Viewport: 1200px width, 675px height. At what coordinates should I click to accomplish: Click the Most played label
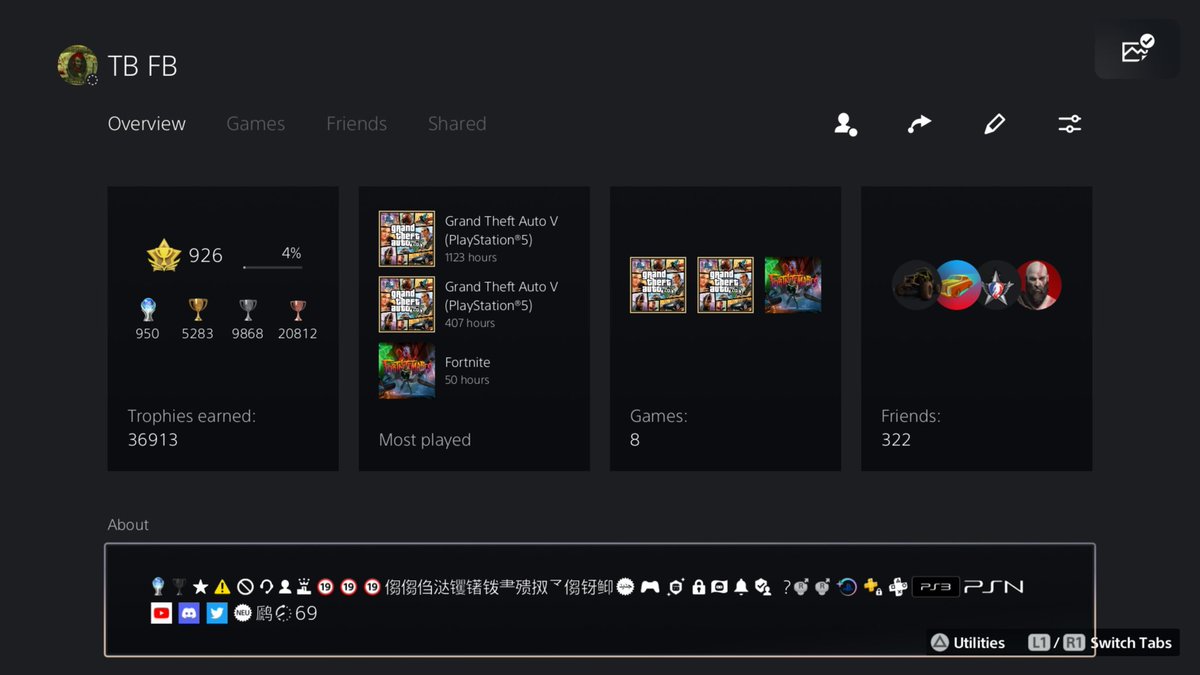(425, 440)
